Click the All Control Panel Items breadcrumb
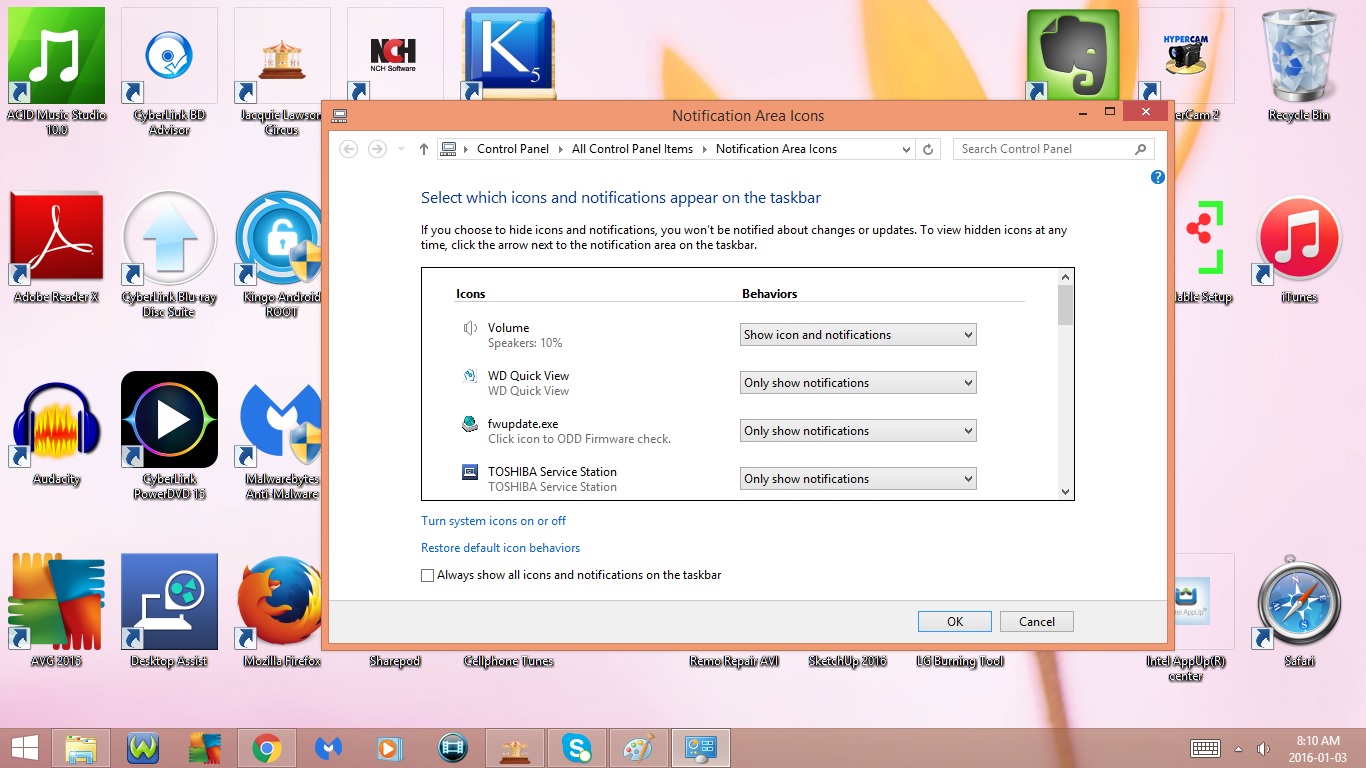Screen dimensions: 1366x768 point(632,149)
